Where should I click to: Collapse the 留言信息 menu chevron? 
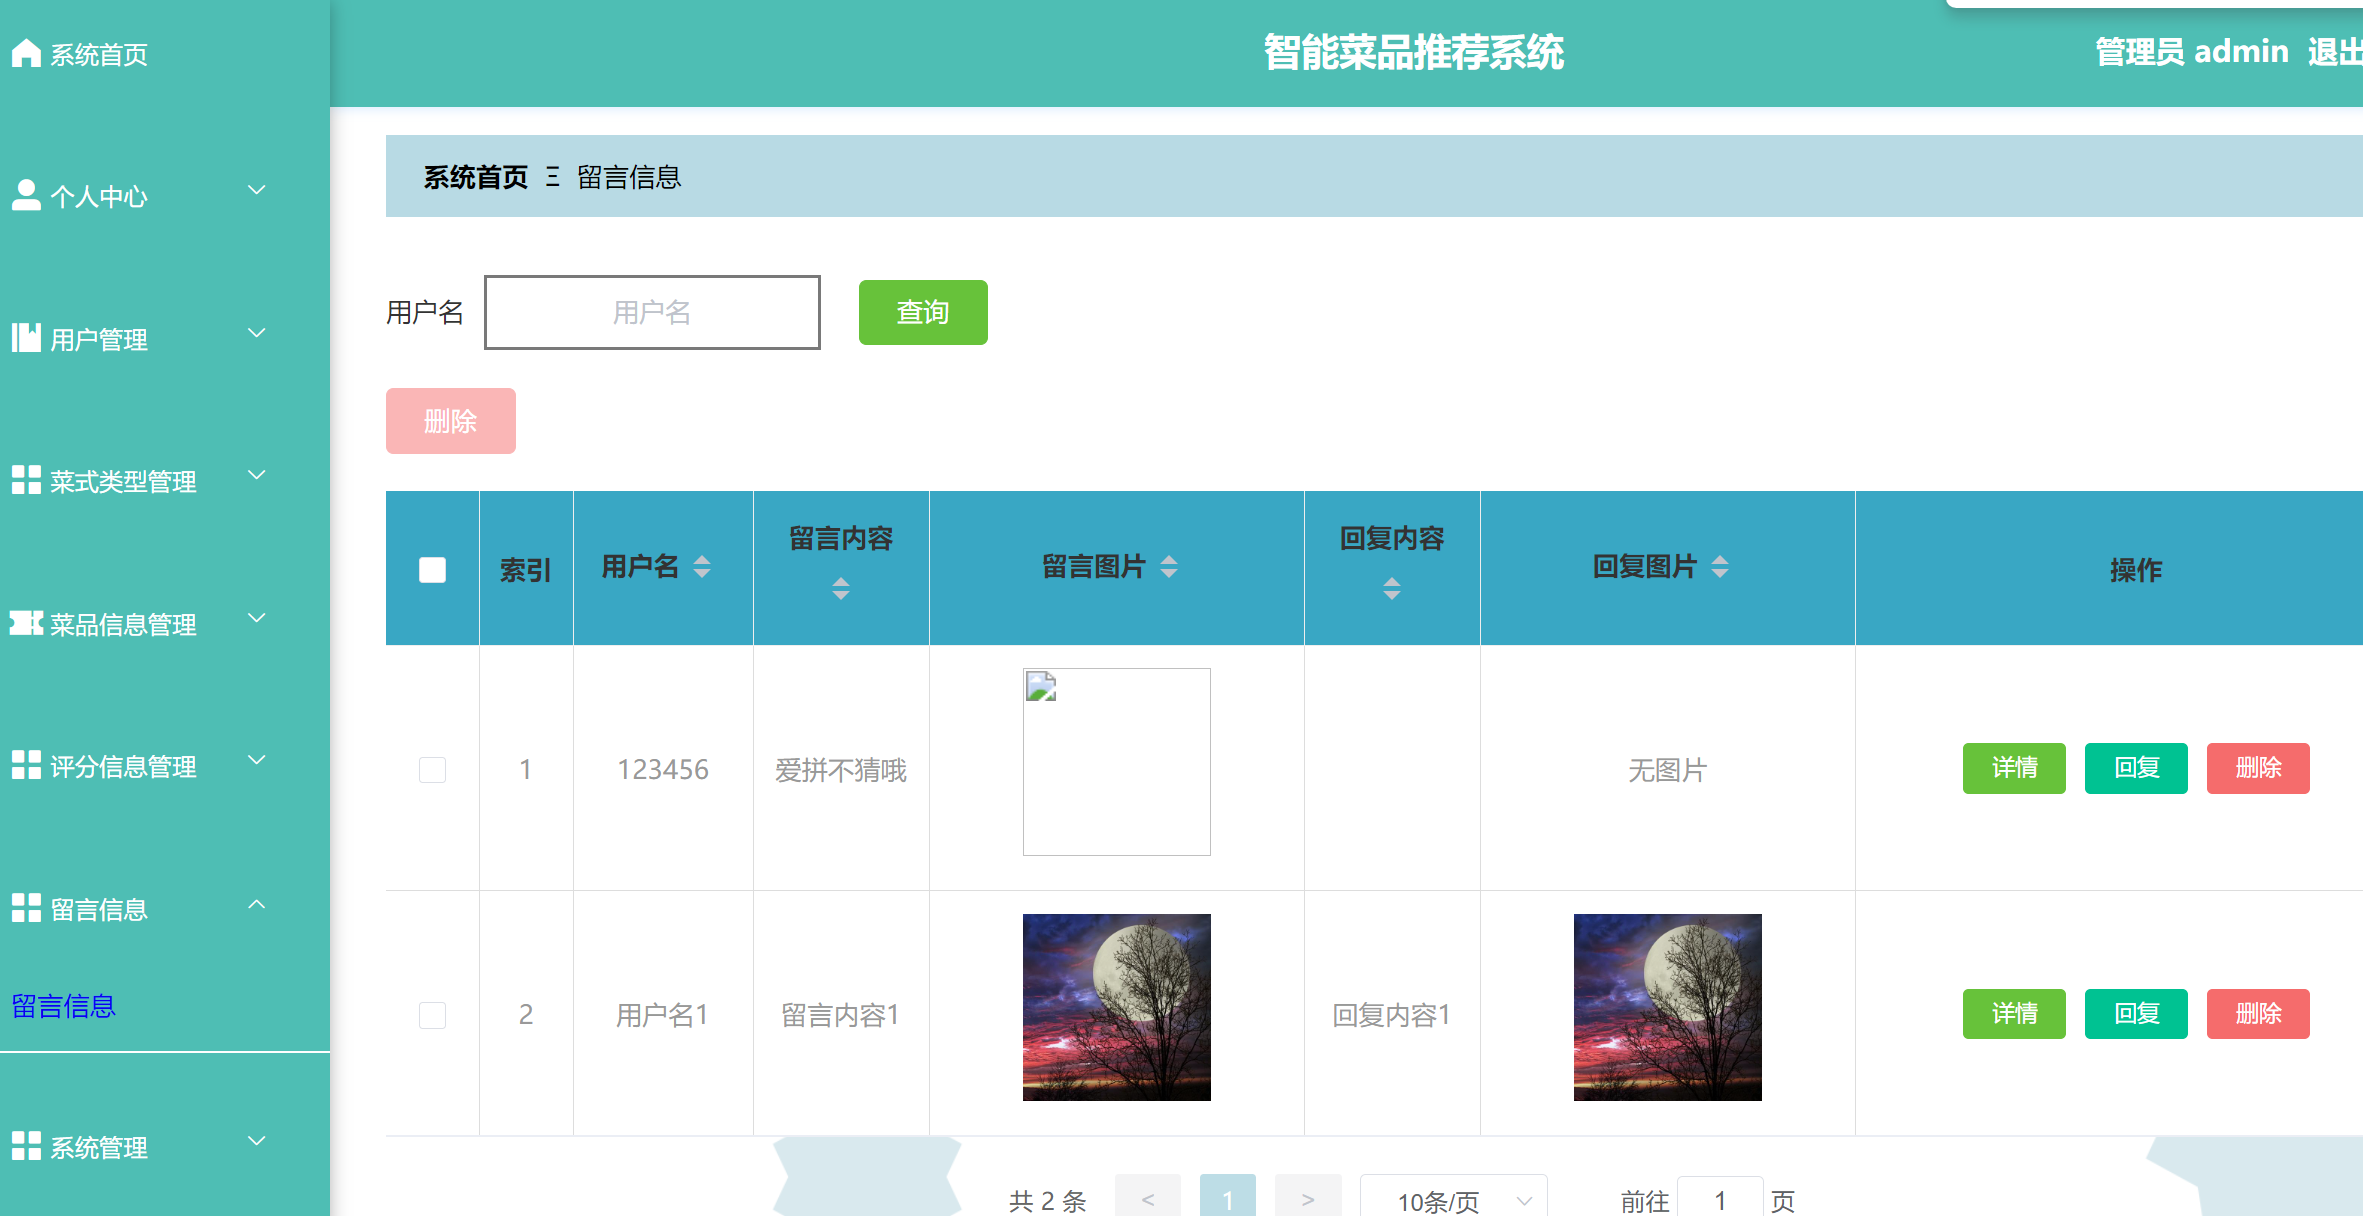coord(258,905)
